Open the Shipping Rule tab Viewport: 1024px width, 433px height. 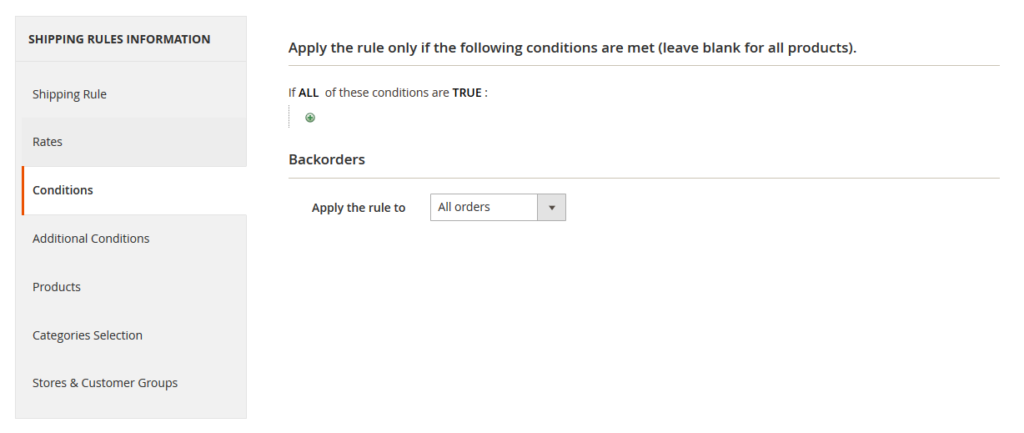tap(69, 94)
